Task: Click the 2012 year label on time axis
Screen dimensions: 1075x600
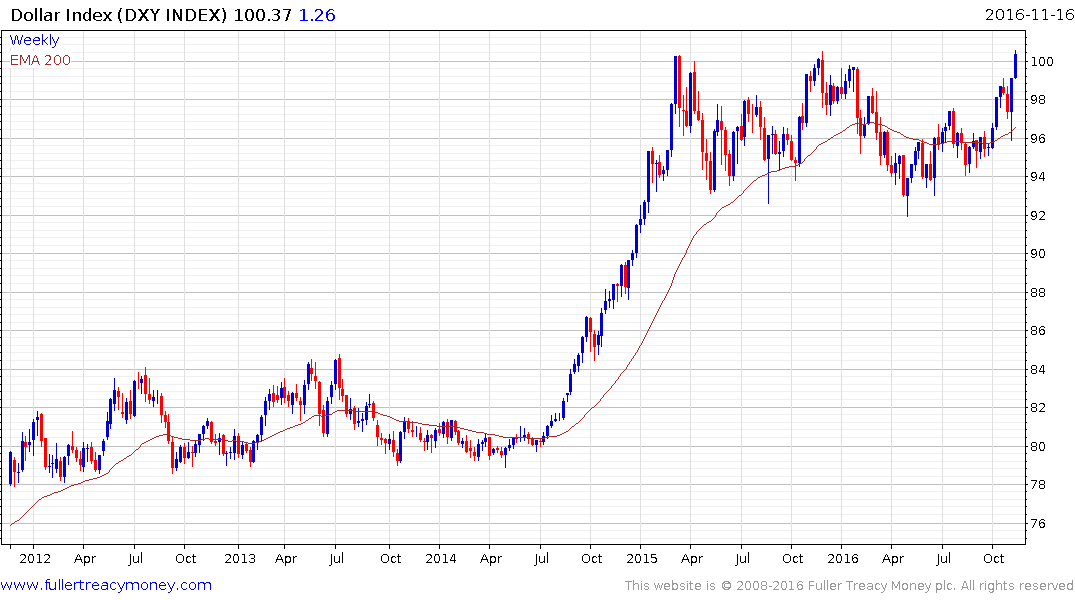Action: (35, 558)
